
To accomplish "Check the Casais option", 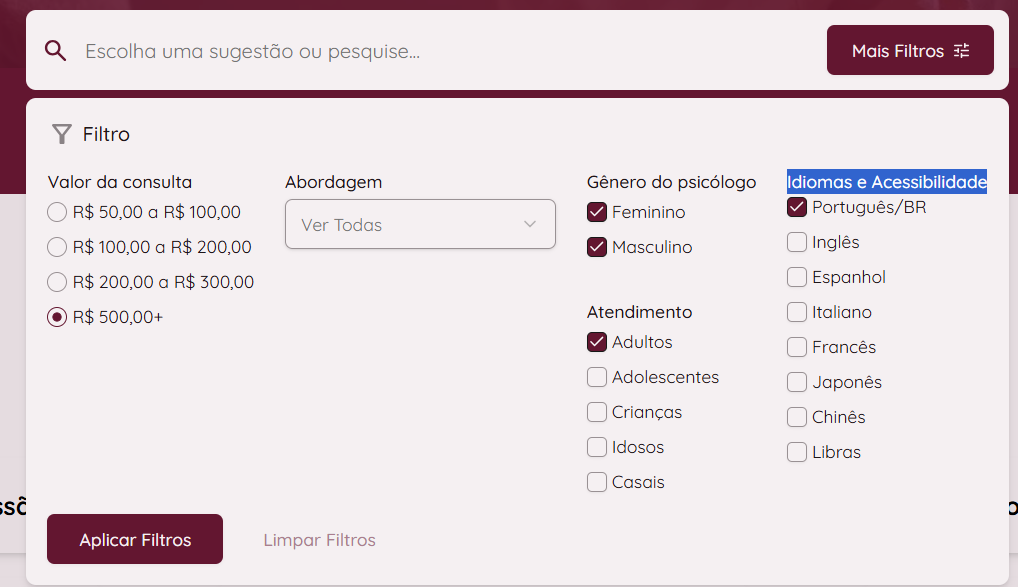I will [597, 482].
